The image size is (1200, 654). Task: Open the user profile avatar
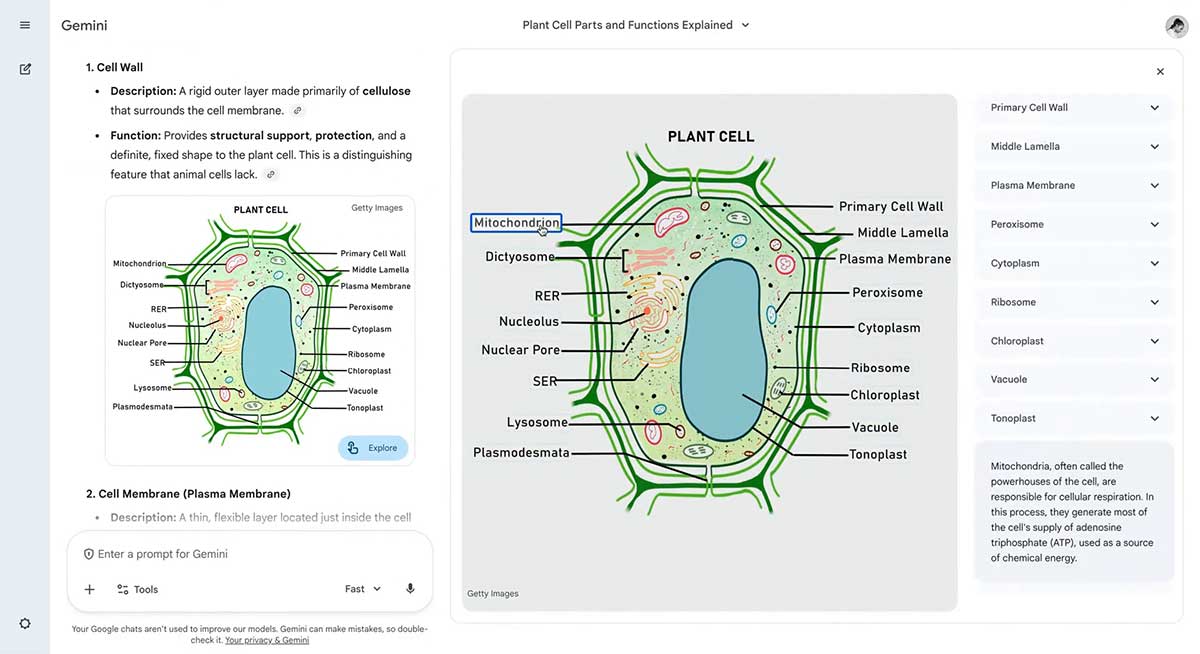click(1176, 26)
